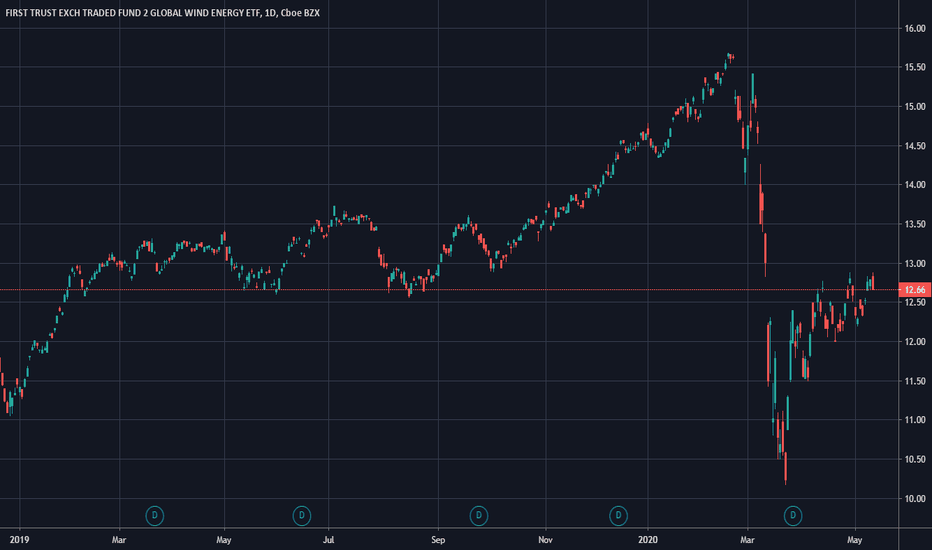Screen dimensions: 932x550
Task: Click the '15.50' price axis label
Action: click(x=915, y=67)
